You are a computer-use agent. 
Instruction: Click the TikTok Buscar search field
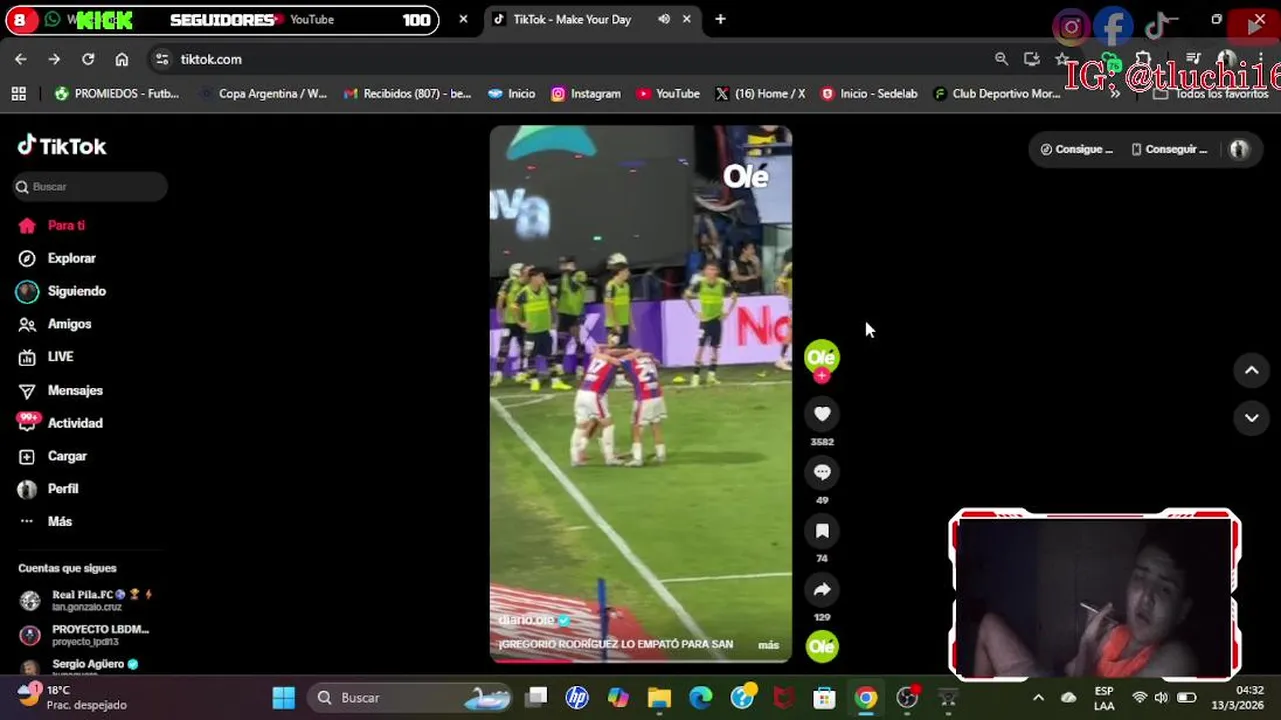(x=90, y=187)
